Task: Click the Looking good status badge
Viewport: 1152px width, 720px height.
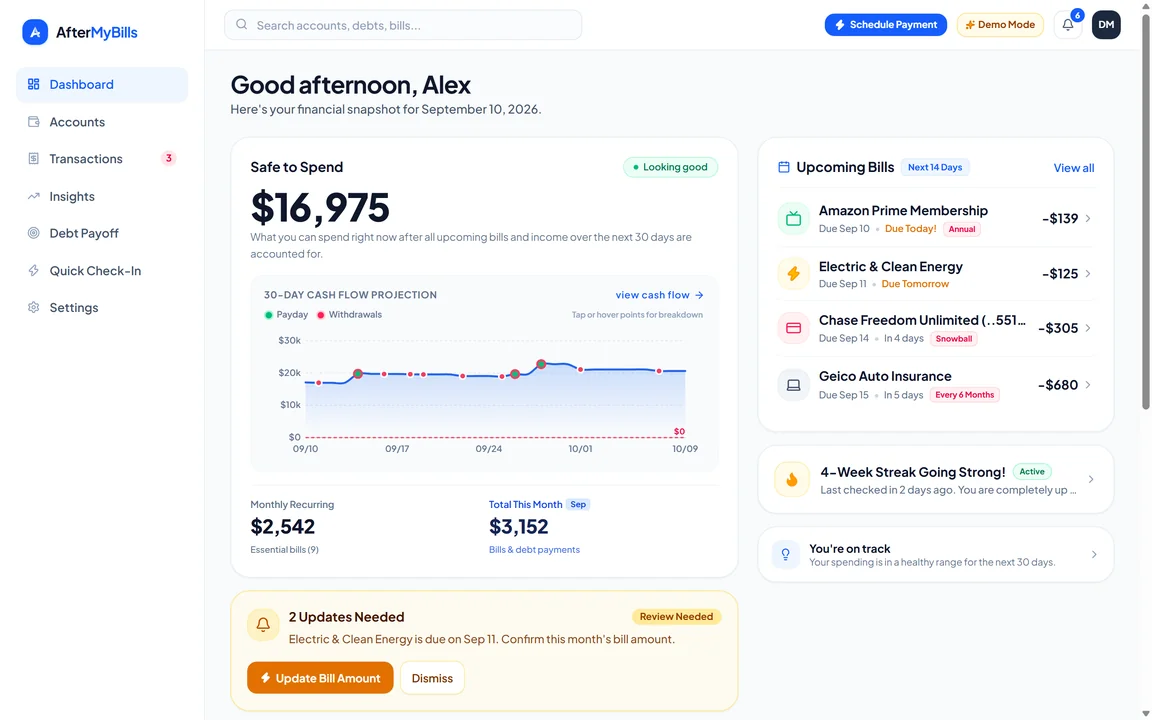Action: point(670,167)
